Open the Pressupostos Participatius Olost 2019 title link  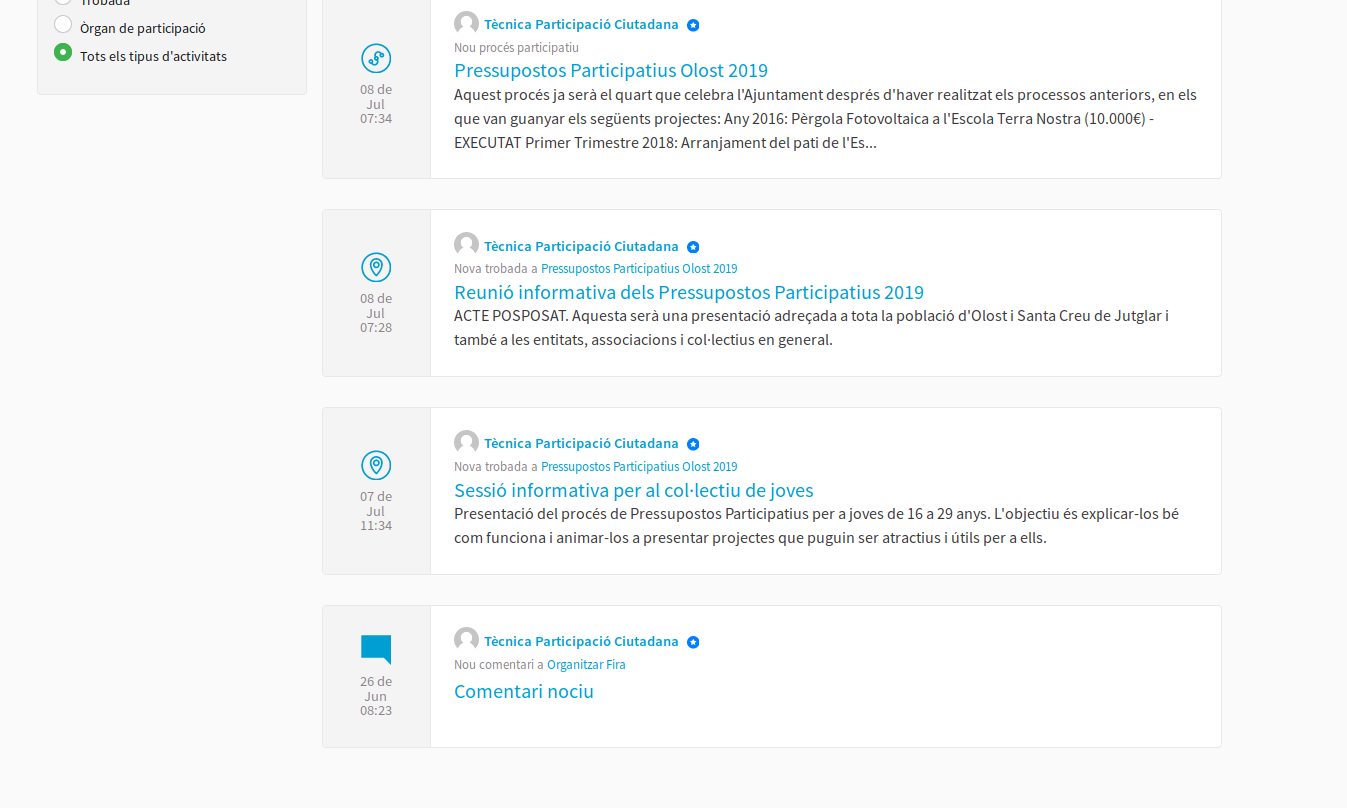coord(610,70)
